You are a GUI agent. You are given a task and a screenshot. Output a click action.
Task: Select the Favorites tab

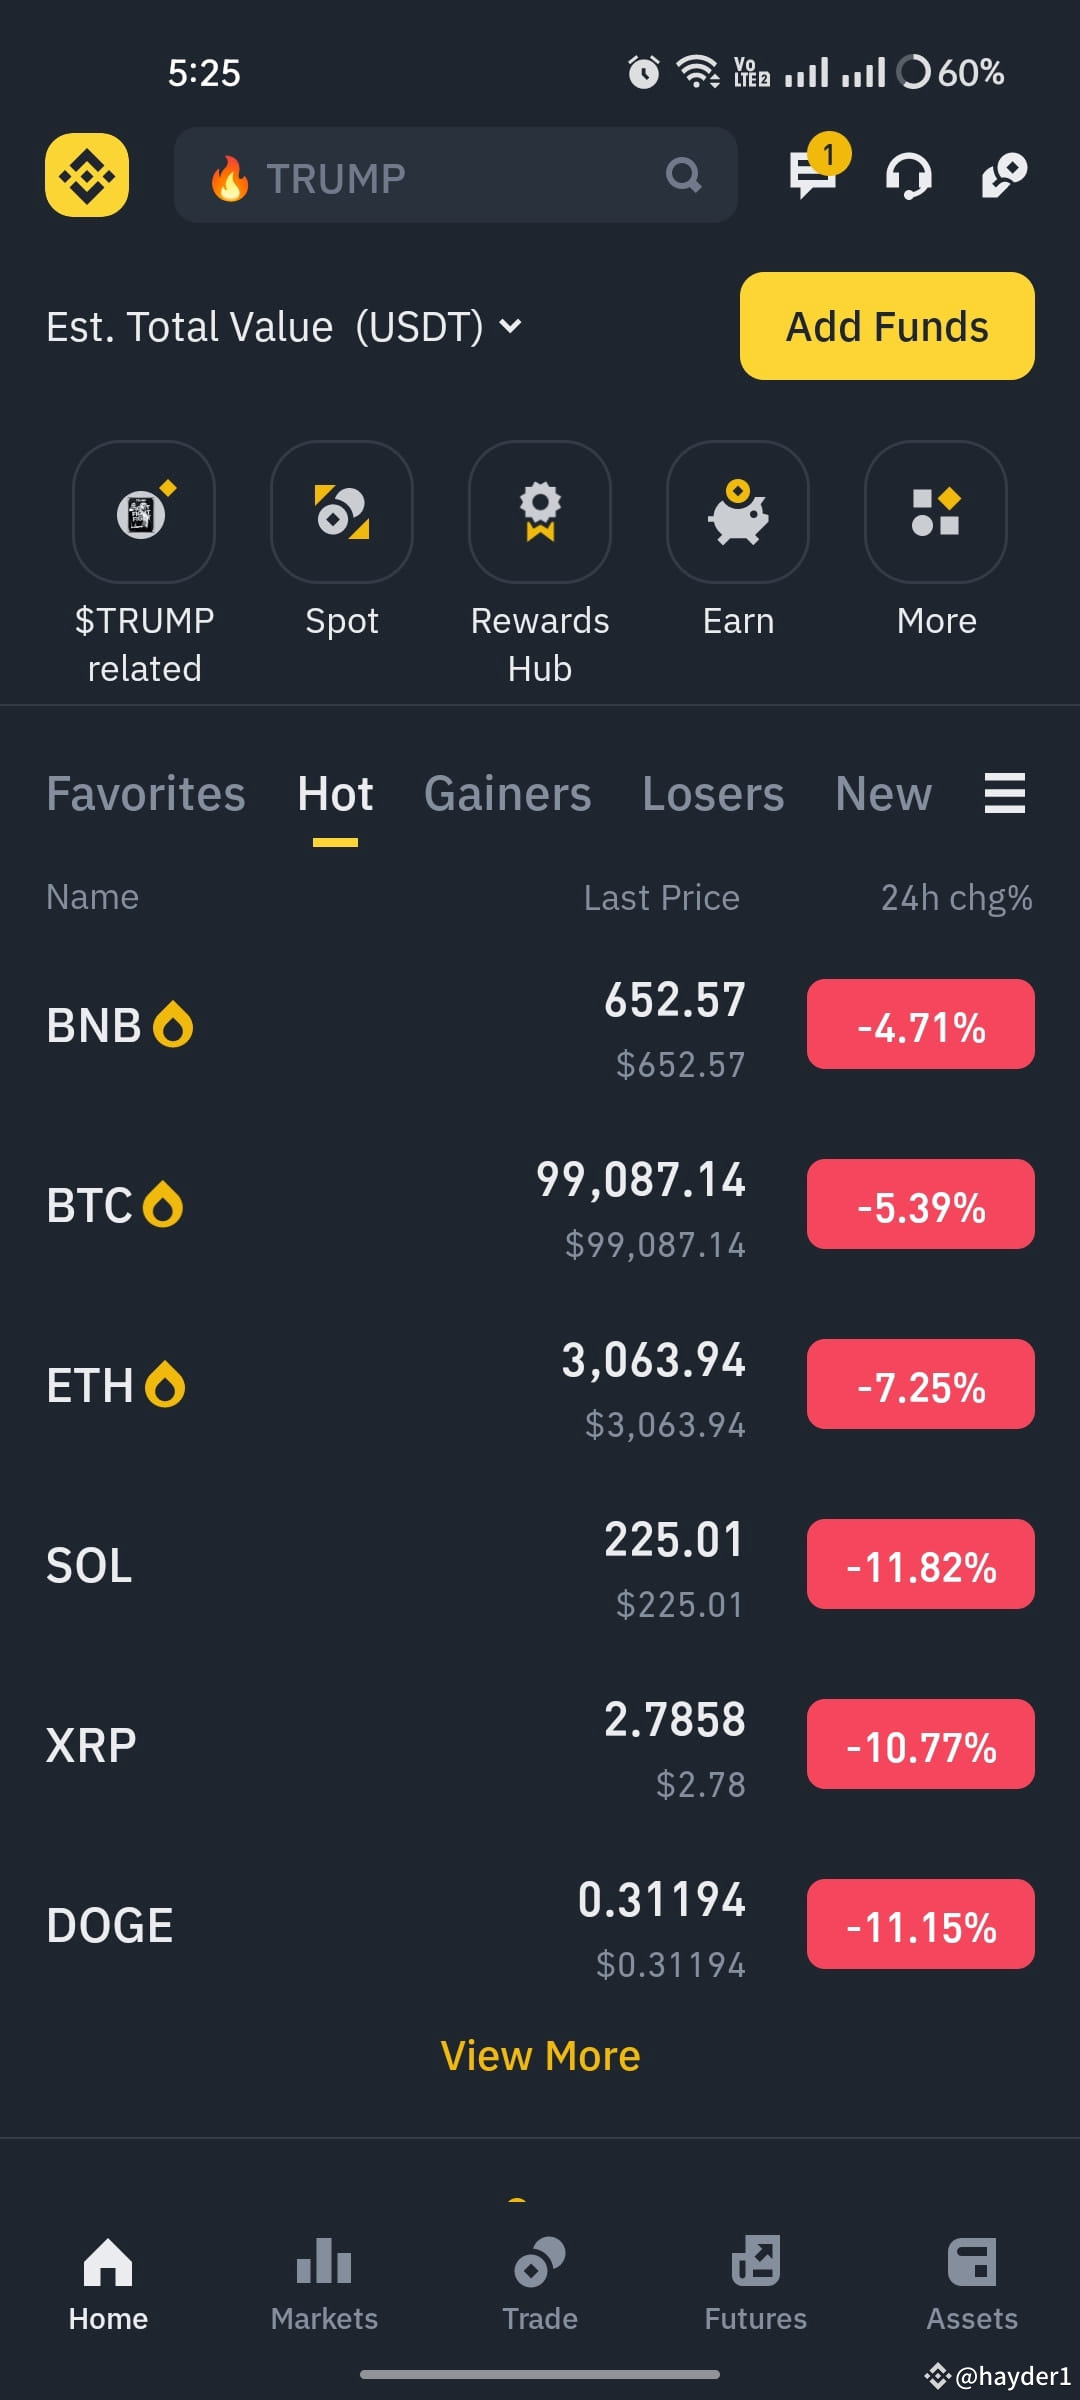pos(146,794)
